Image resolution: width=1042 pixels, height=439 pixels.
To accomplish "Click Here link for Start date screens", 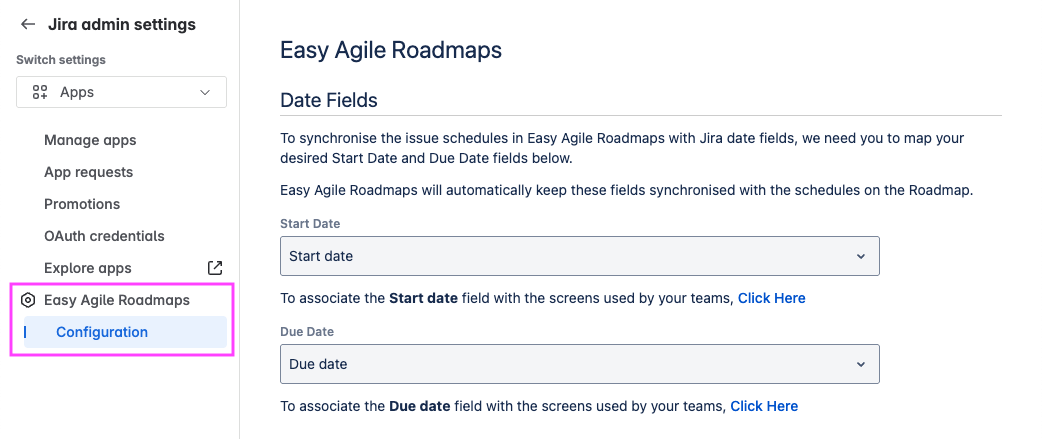I will point(771,298).
